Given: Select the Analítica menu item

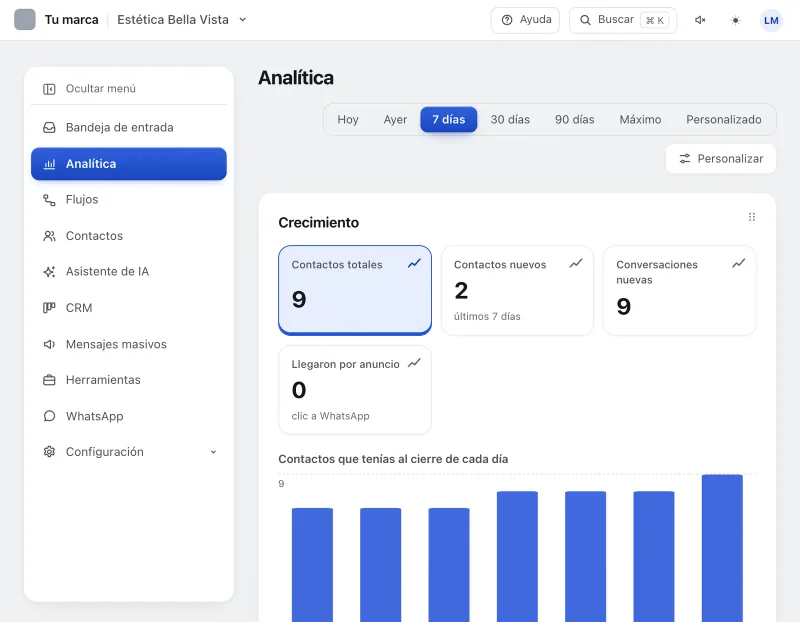Looking at the screenshot, I should (129, 164).
